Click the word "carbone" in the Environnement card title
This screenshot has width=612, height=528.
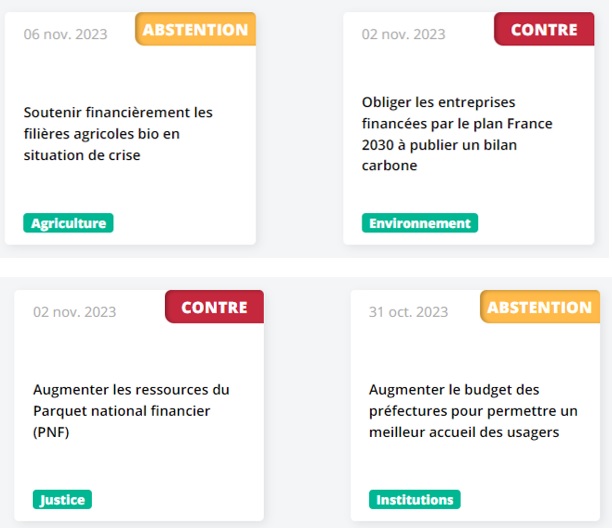tap(389, 165)
